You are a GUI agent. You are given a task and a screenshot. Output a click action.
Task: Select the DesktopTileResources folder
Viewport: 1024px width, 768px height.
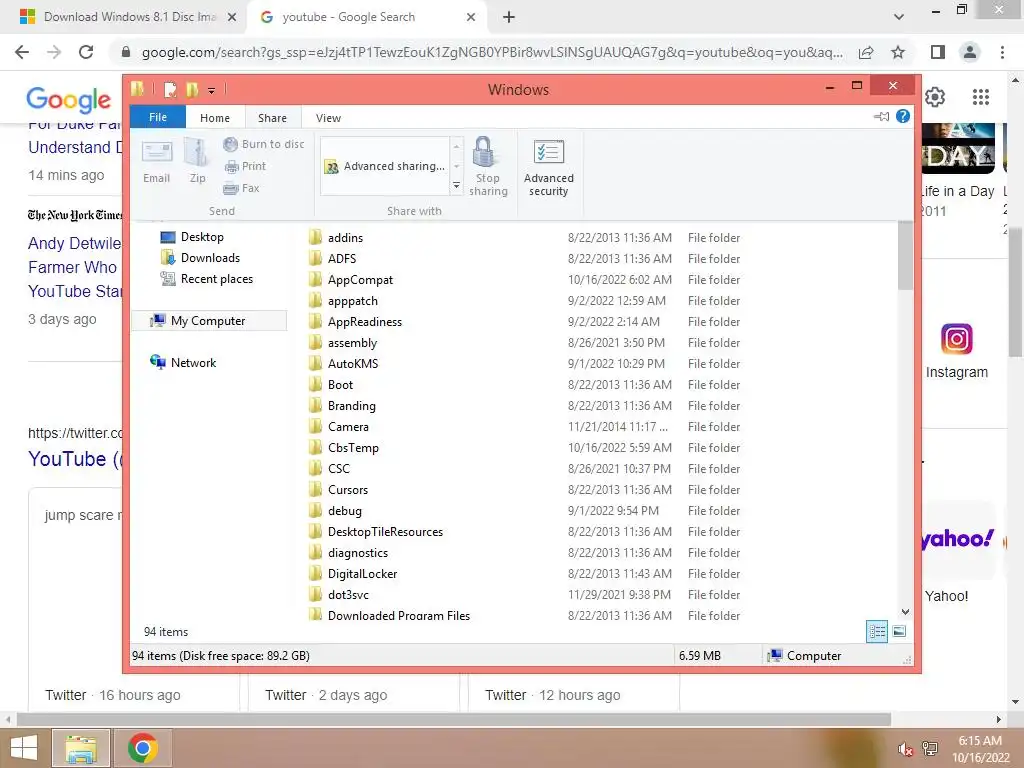(385, 532)
